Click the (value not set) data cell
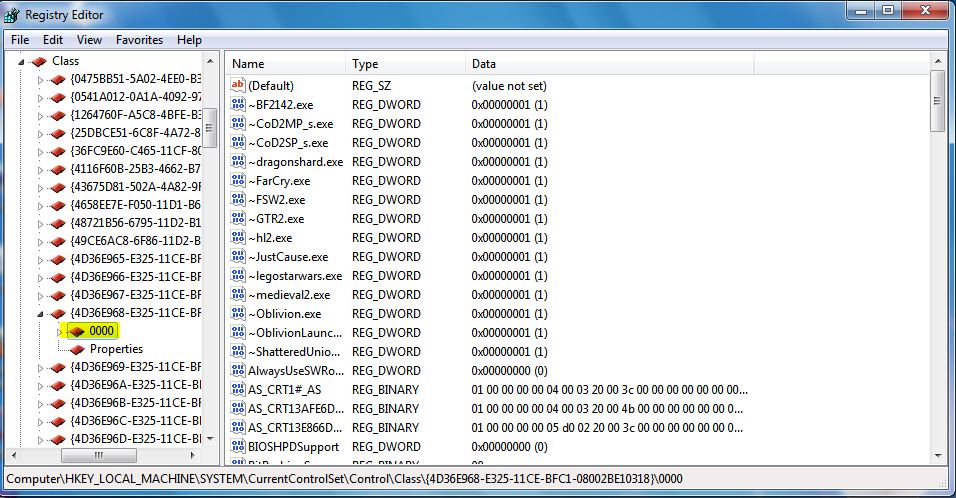Screen dimensions: 956x498 coord(509,86)
